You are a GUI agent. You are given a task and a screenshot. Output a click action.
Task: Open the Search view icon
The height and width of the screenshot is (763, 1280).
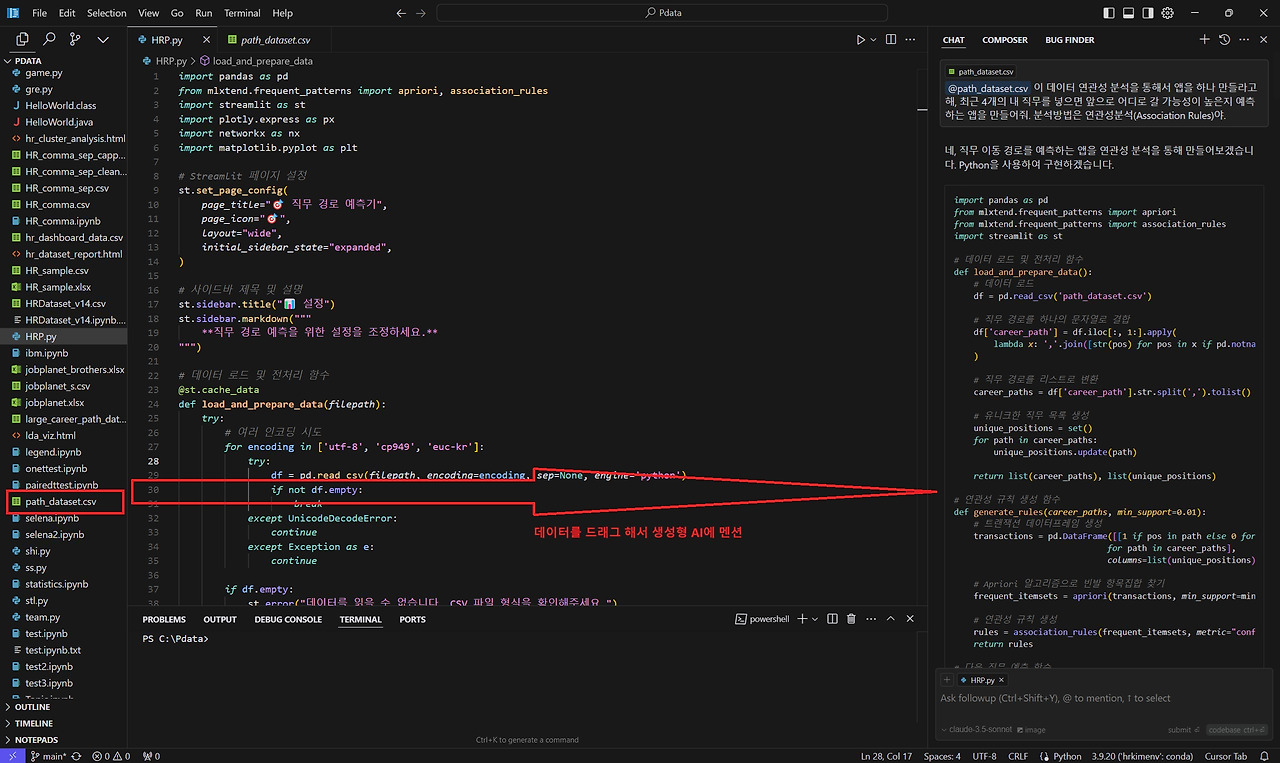click(x=49, y=40)
